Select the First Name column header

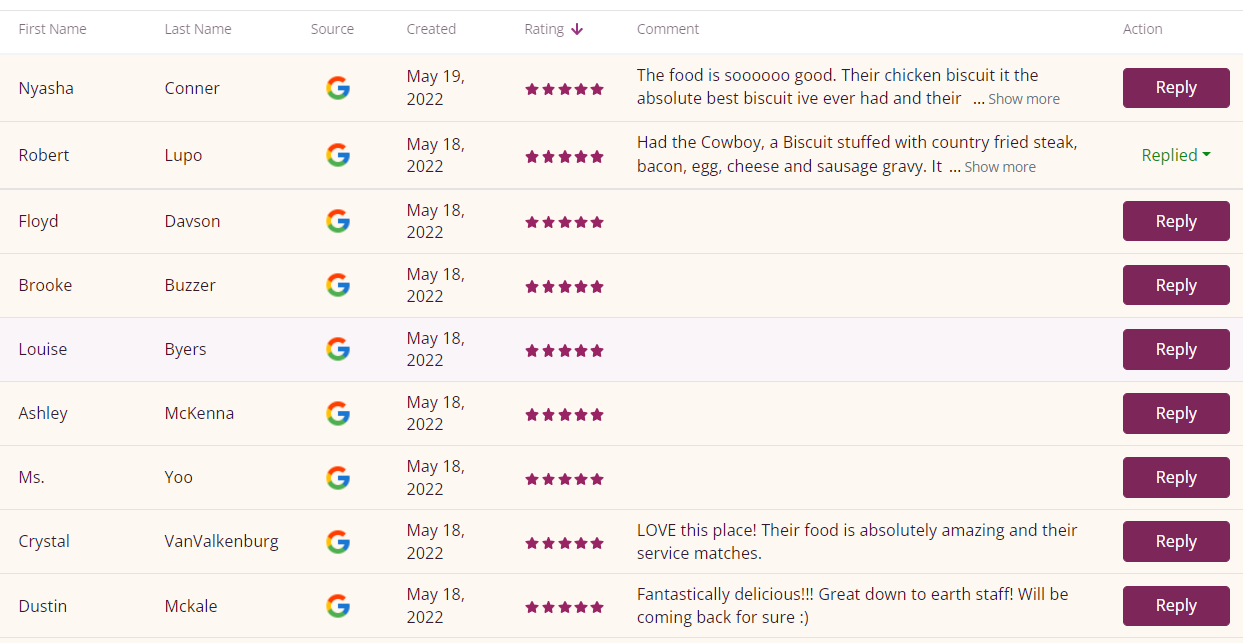[52, 29]
